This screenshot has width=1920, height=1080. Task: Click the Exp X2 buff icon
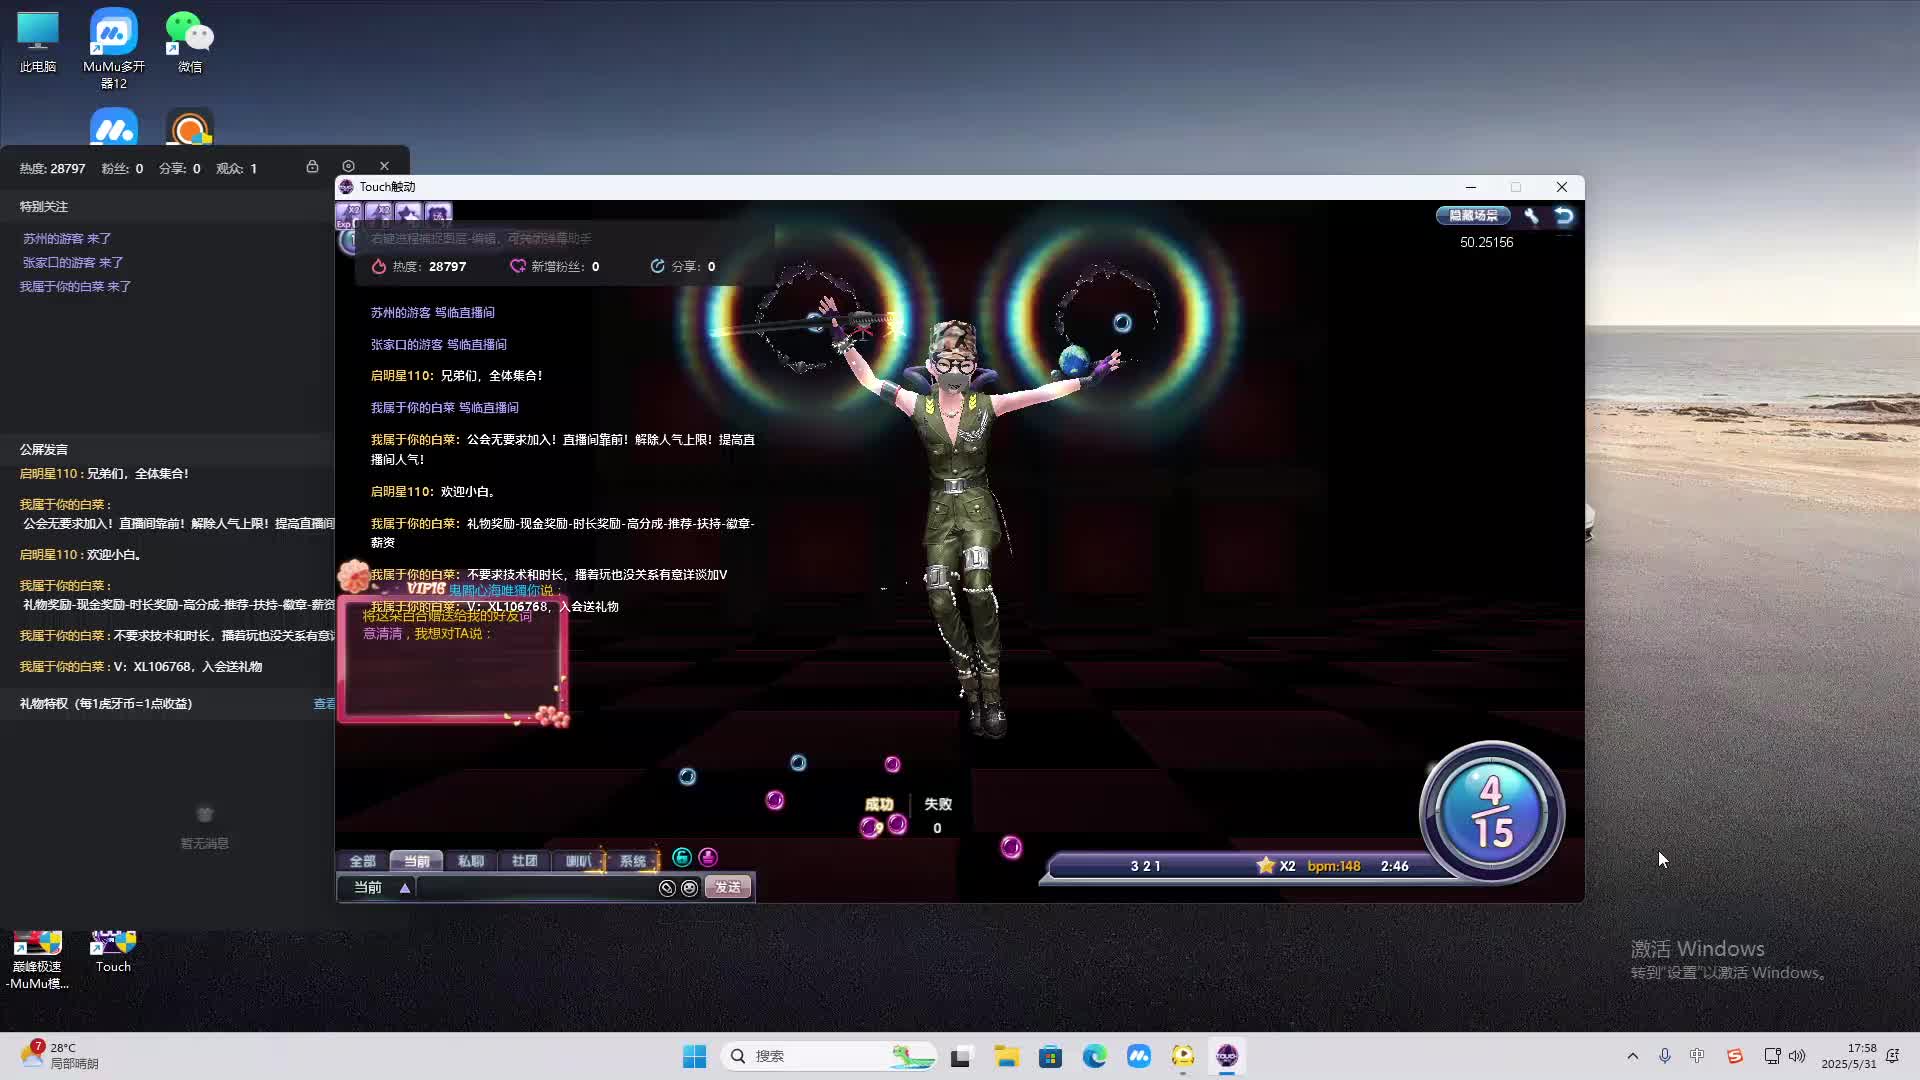coord(349,213)
